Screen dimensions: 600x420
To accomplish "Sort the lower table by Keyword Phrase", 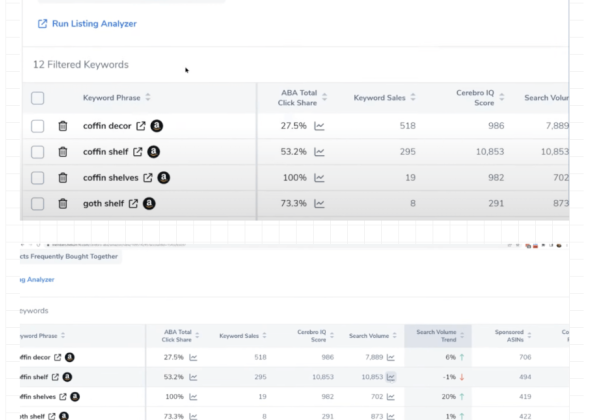I will pos(63,335).
